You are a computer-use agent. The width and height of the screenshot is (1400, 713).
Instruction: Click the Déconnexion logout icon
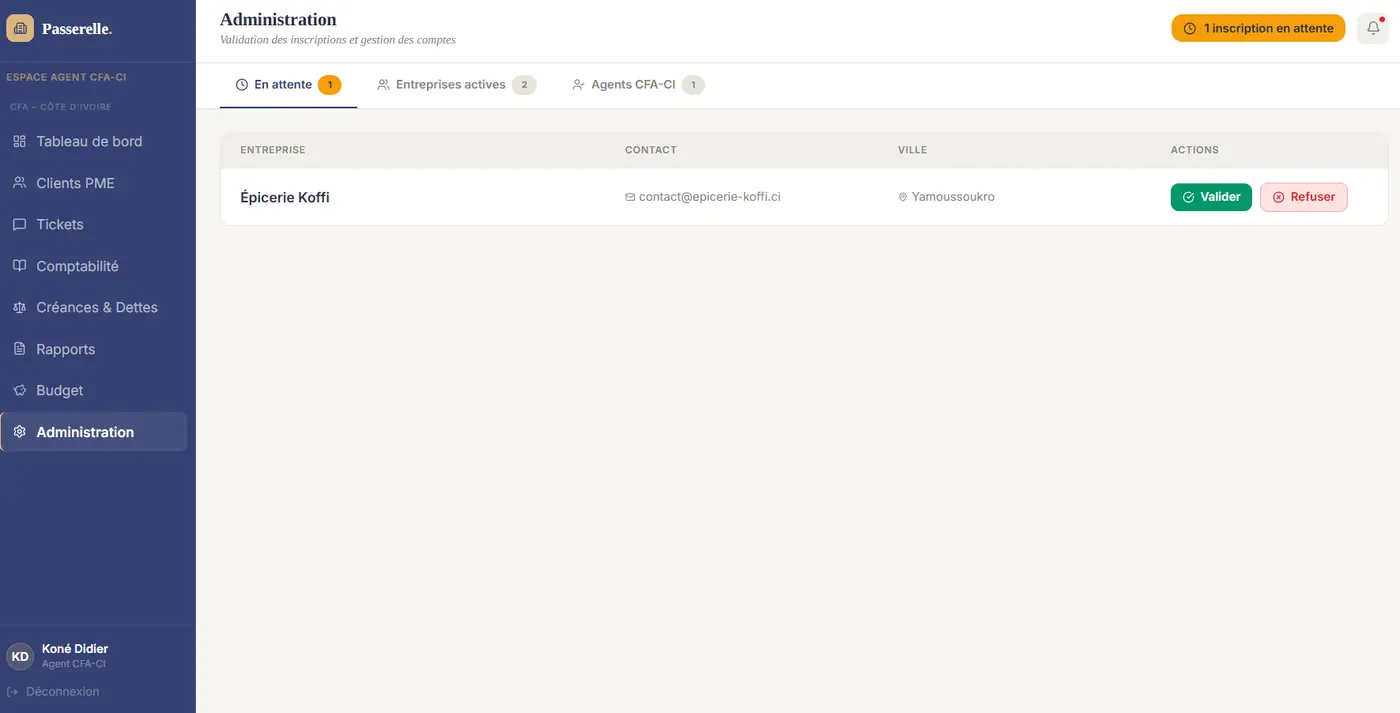click(x=13, y=692)
